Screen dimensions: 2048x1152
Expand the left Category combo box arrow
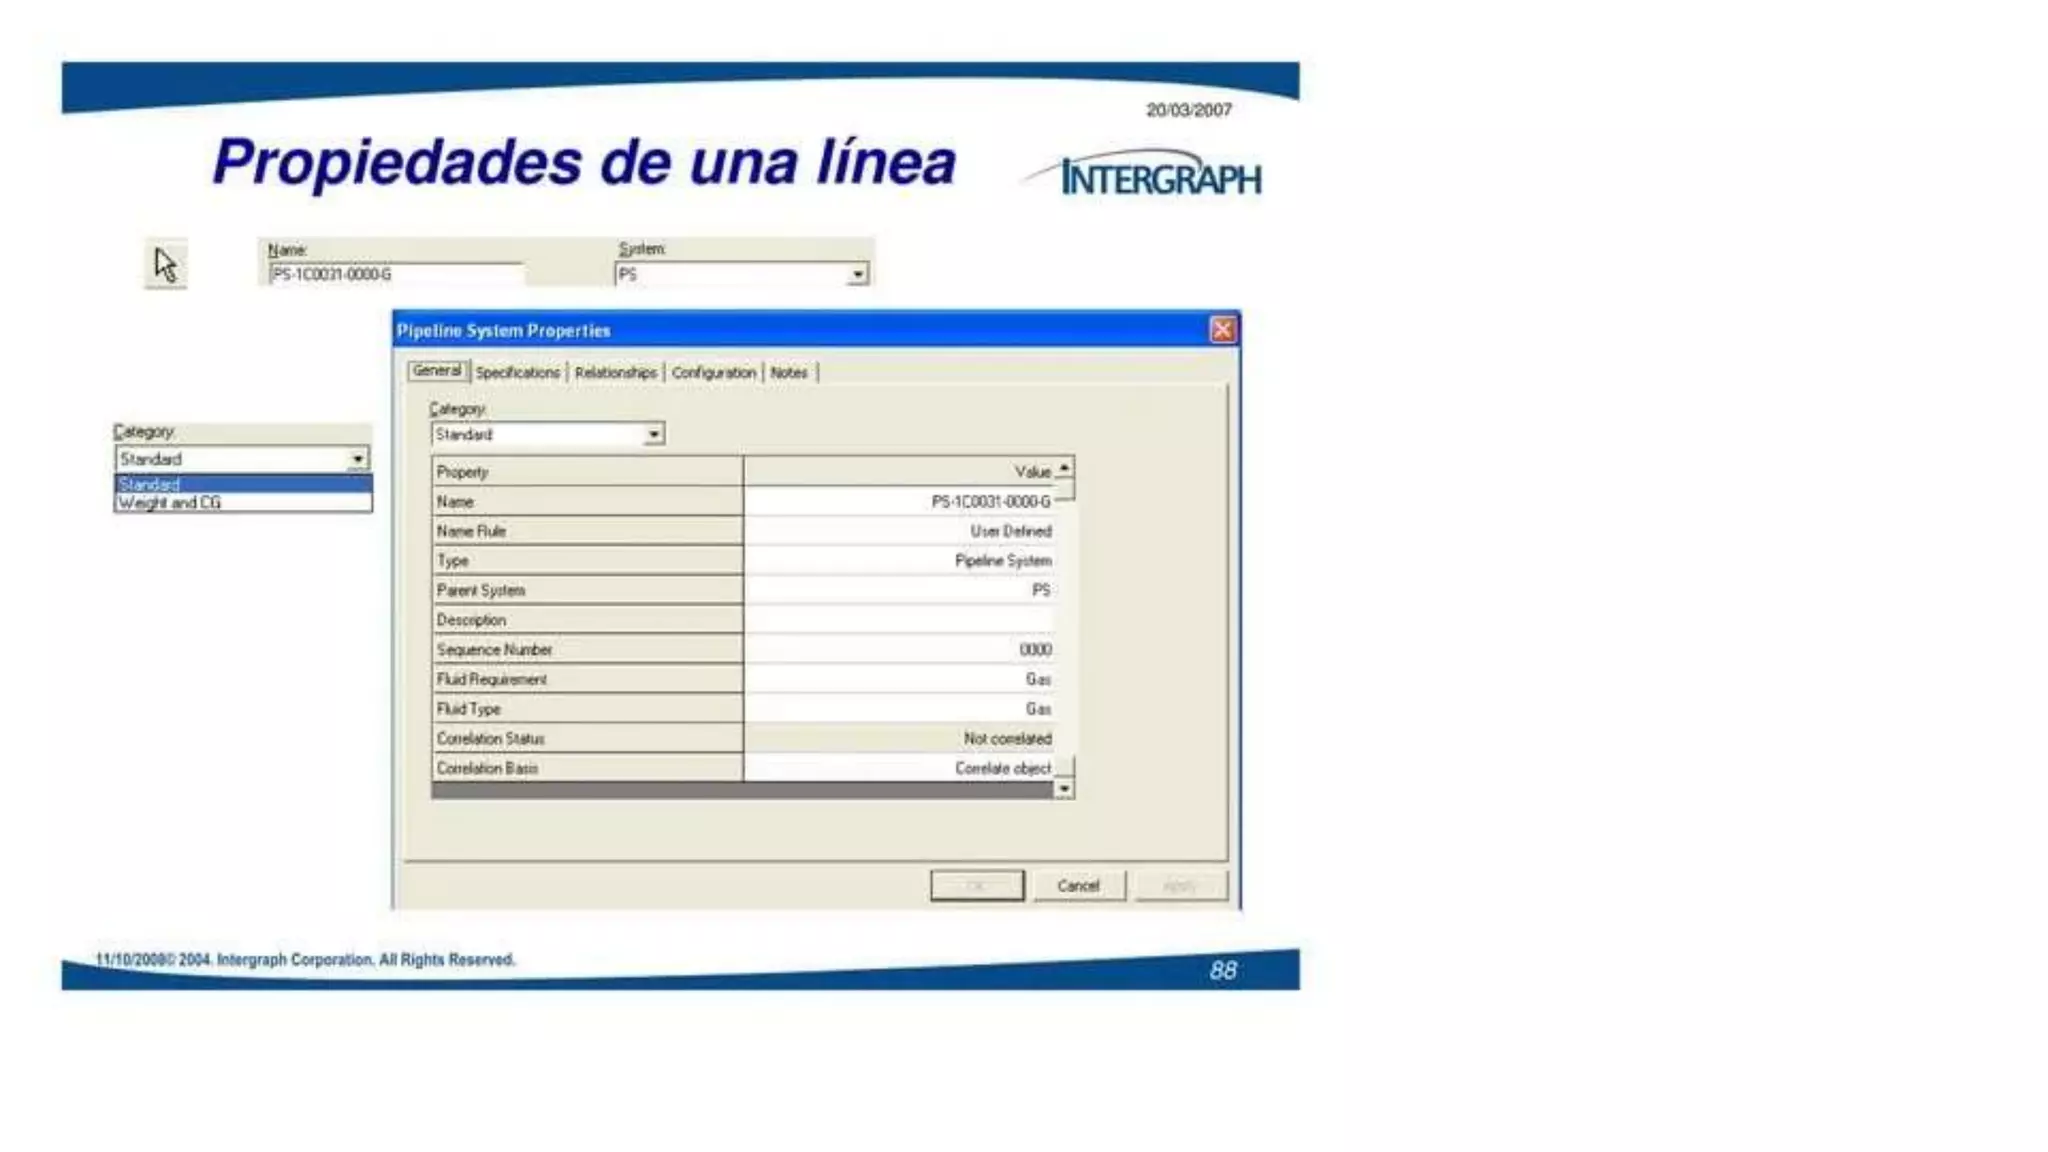pyautogui.click(x=358, y=459)
